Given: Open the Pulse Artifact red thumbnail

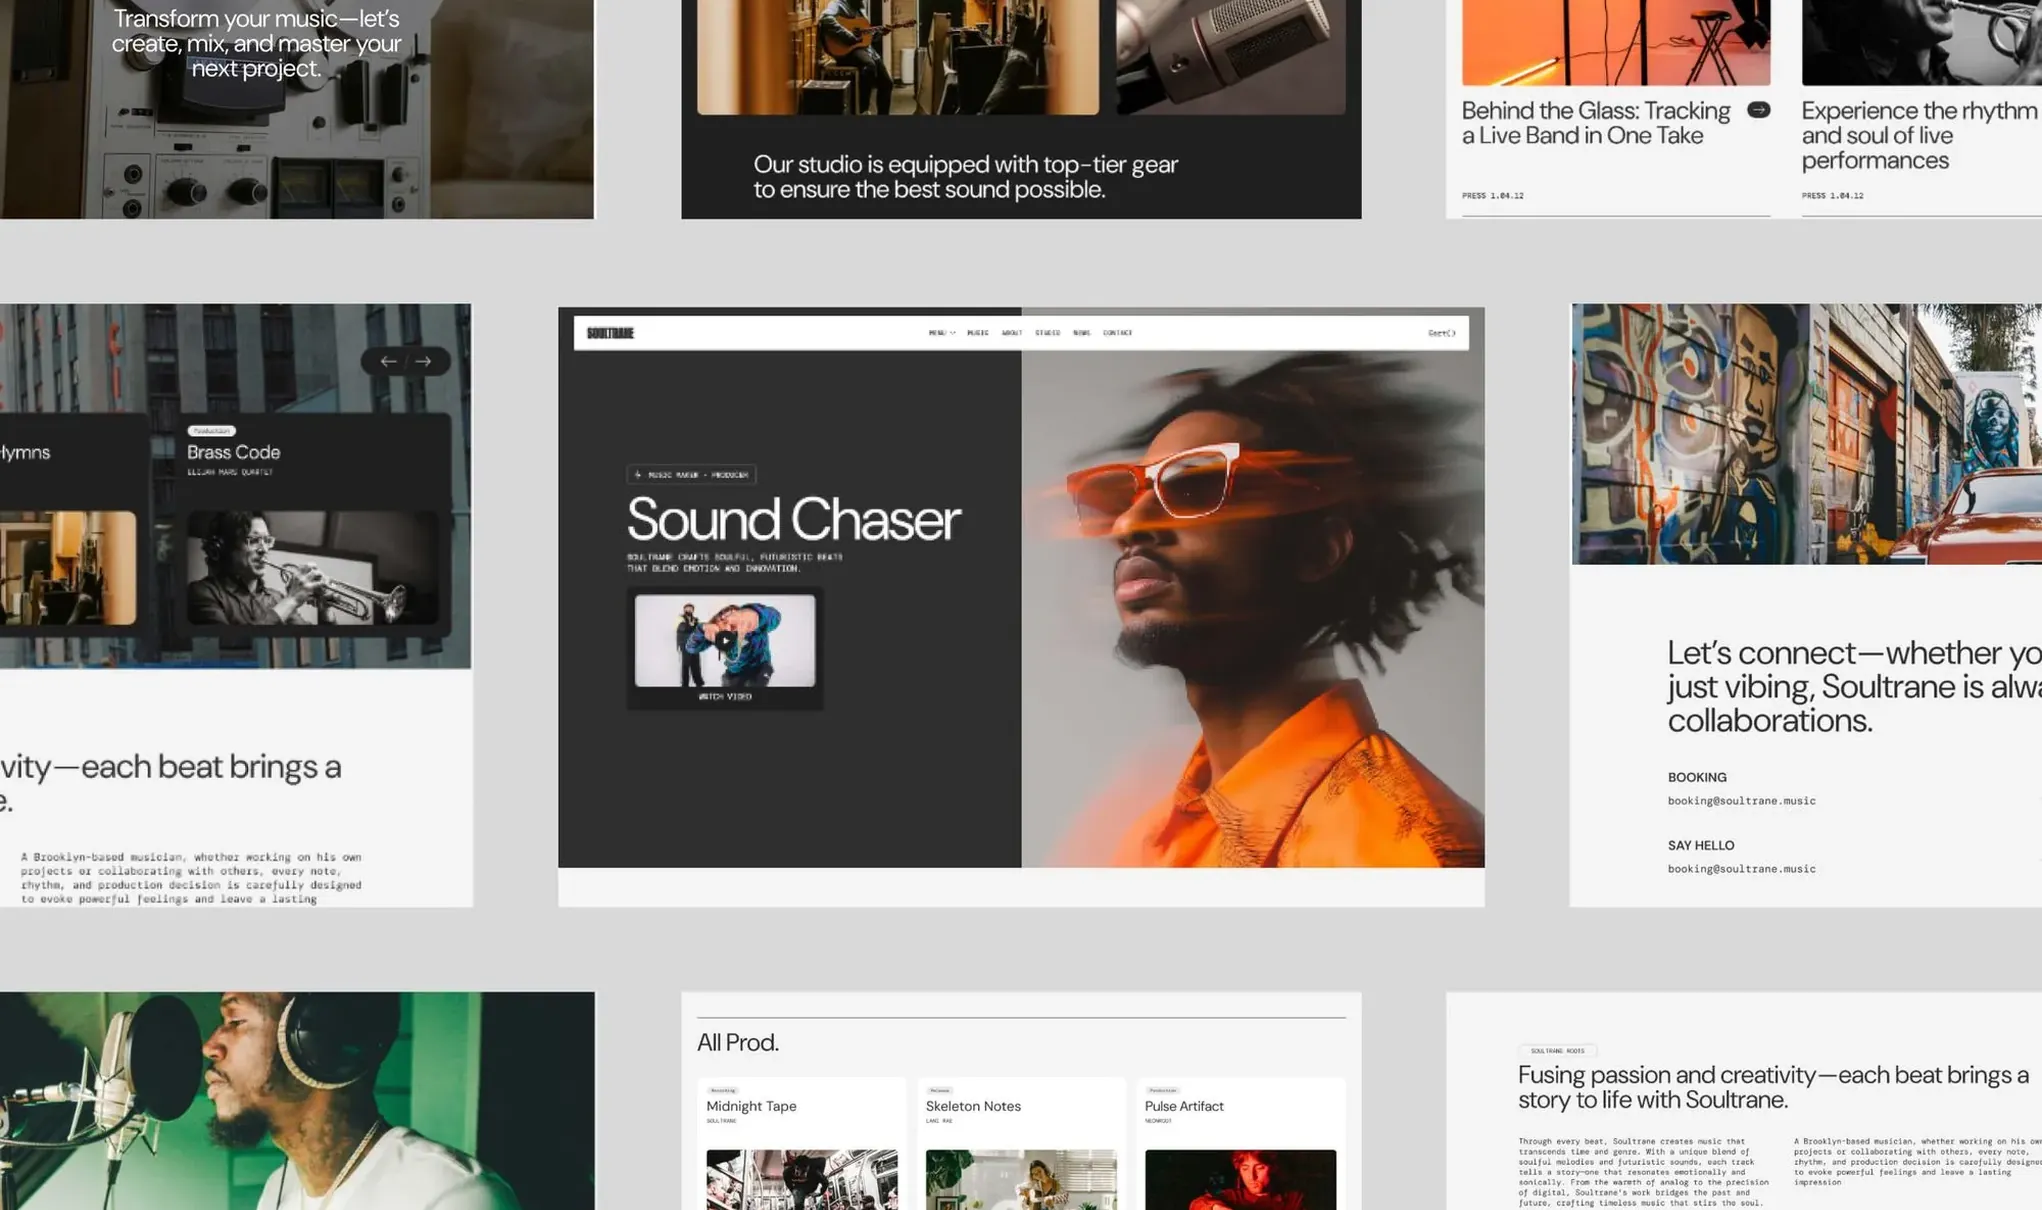Looking at the screenshot, I should point(1240,1180).
